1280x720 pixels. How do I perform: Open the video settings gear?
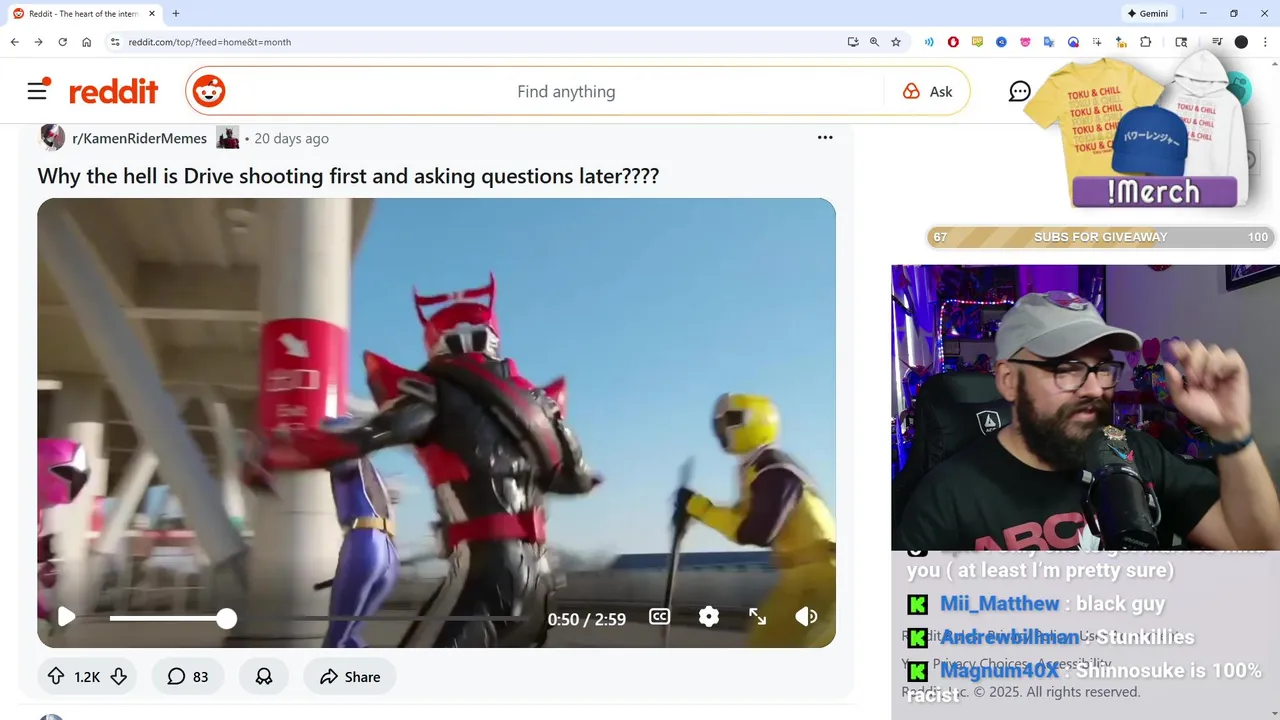[709, 617]
